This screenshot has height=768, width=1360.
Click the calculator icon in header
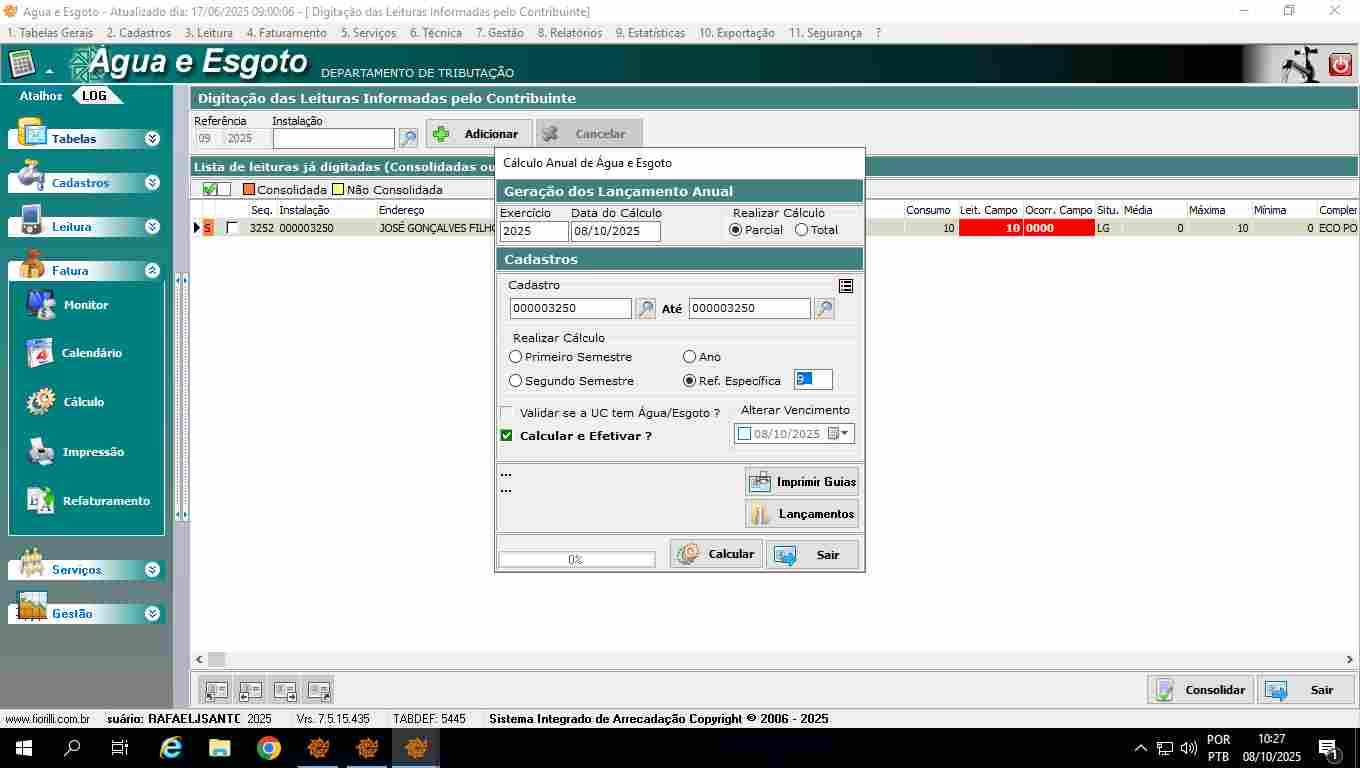(22, 65)
